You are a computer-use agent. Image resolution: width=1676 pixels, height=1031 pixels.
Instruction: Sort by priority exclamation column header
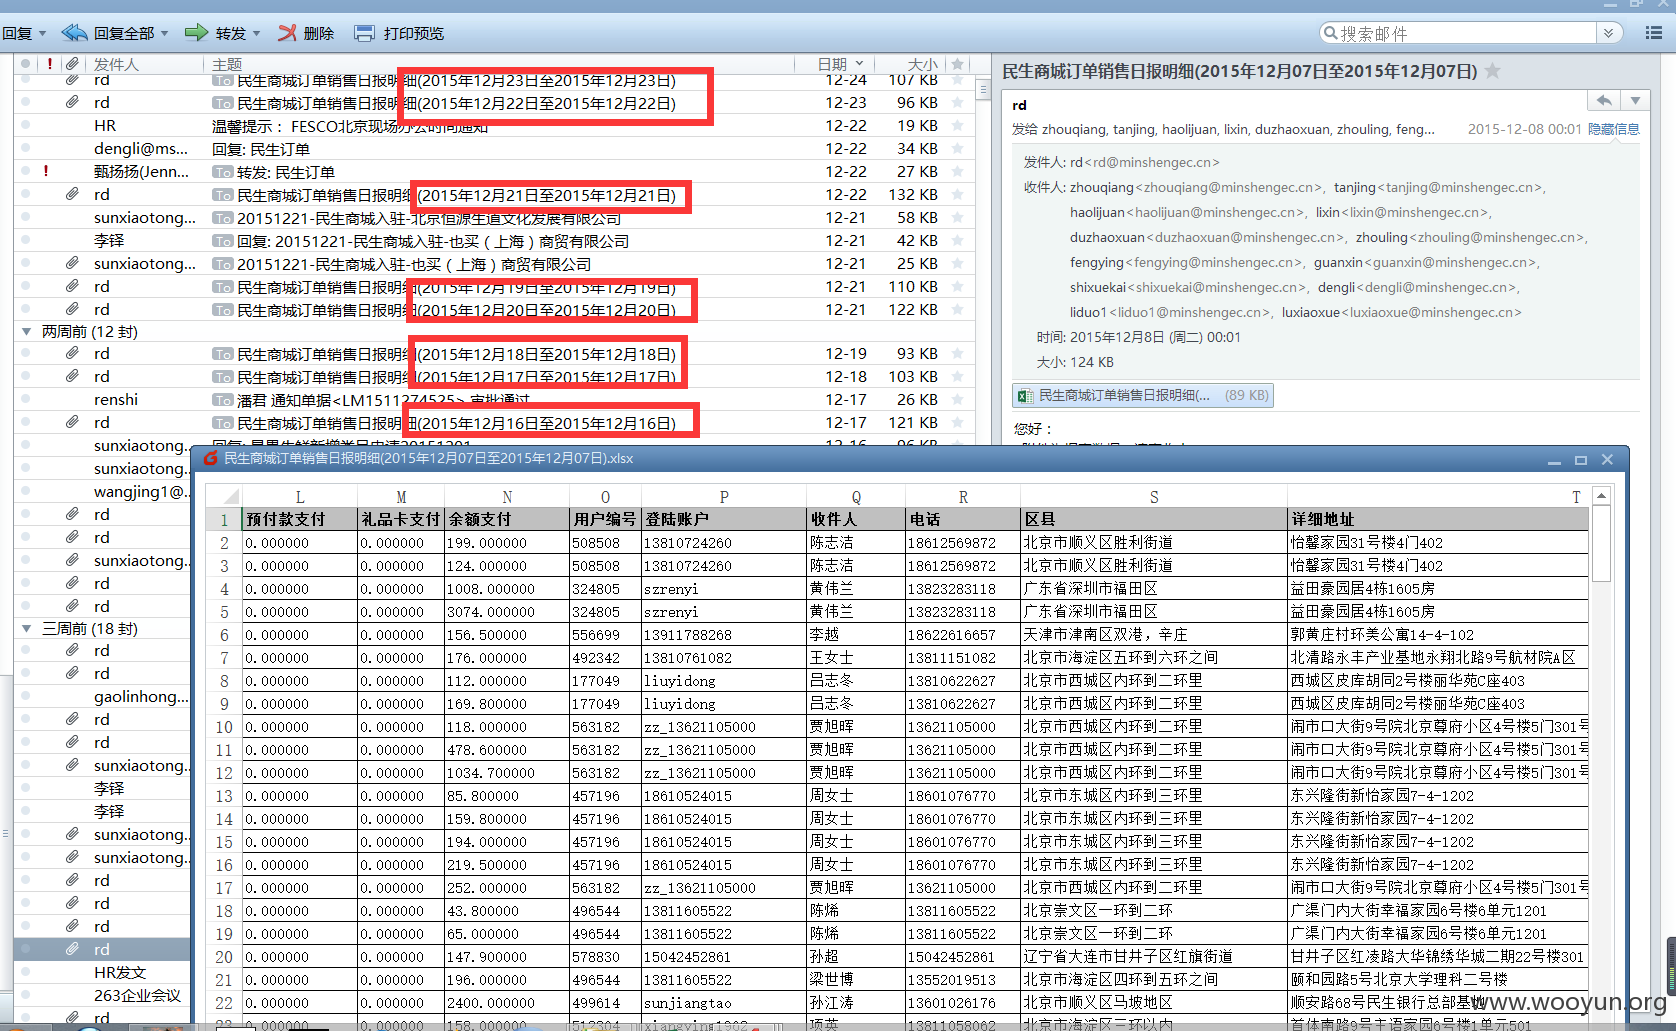[50, 64]
